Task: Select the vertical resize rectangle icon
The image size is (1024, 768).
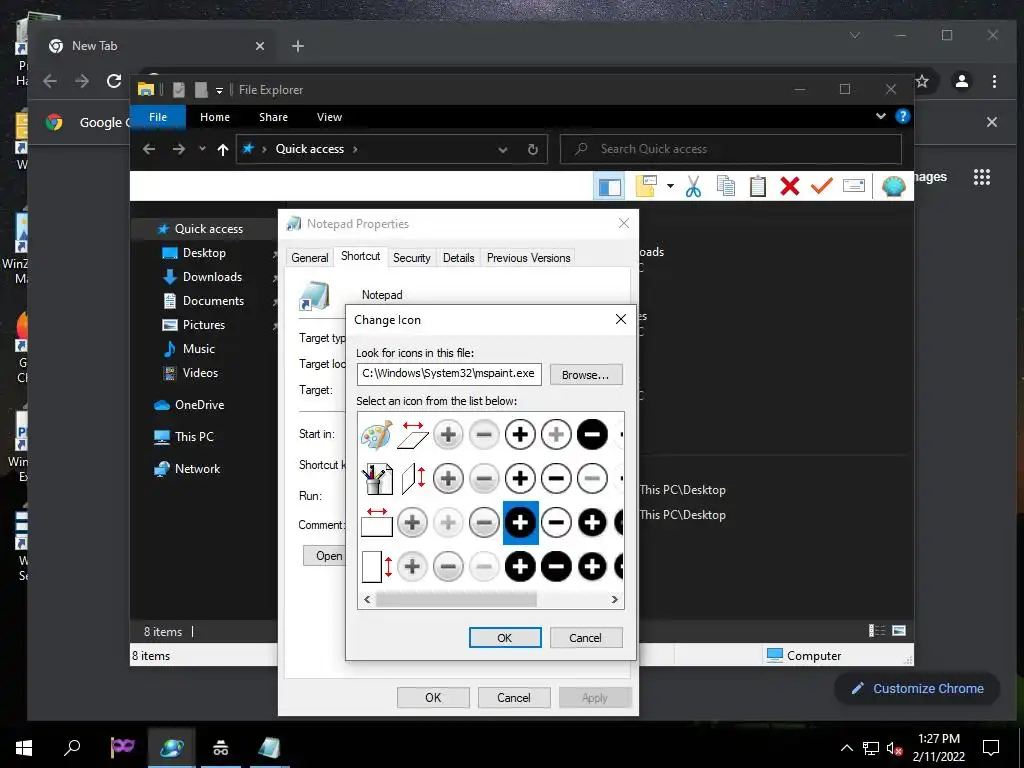Action: tap(377, 566)
